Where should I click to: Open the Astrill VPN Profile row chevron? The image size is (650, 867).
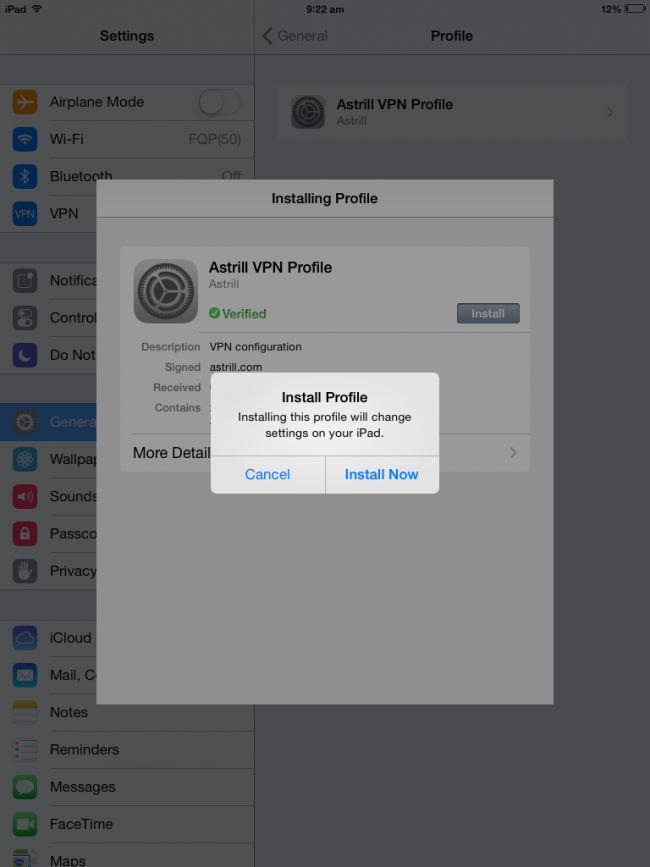[610, 112]
